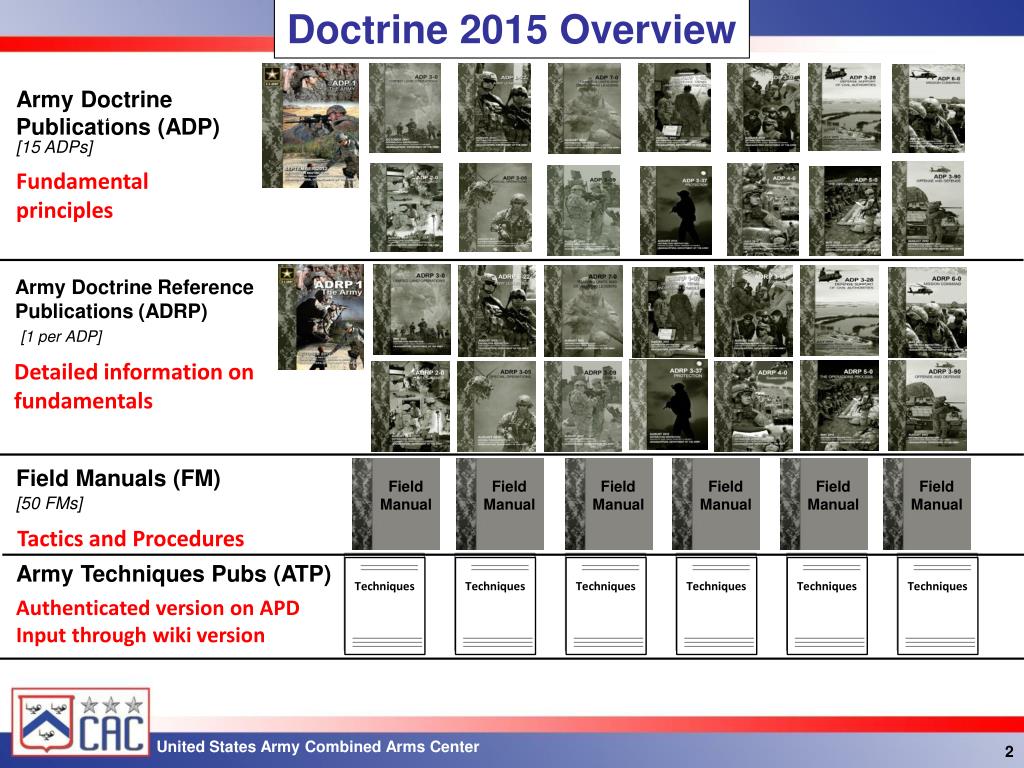Open the first Techniques document in the row
The height and width of the screenshot is (768, 1024).
[385, 605]
